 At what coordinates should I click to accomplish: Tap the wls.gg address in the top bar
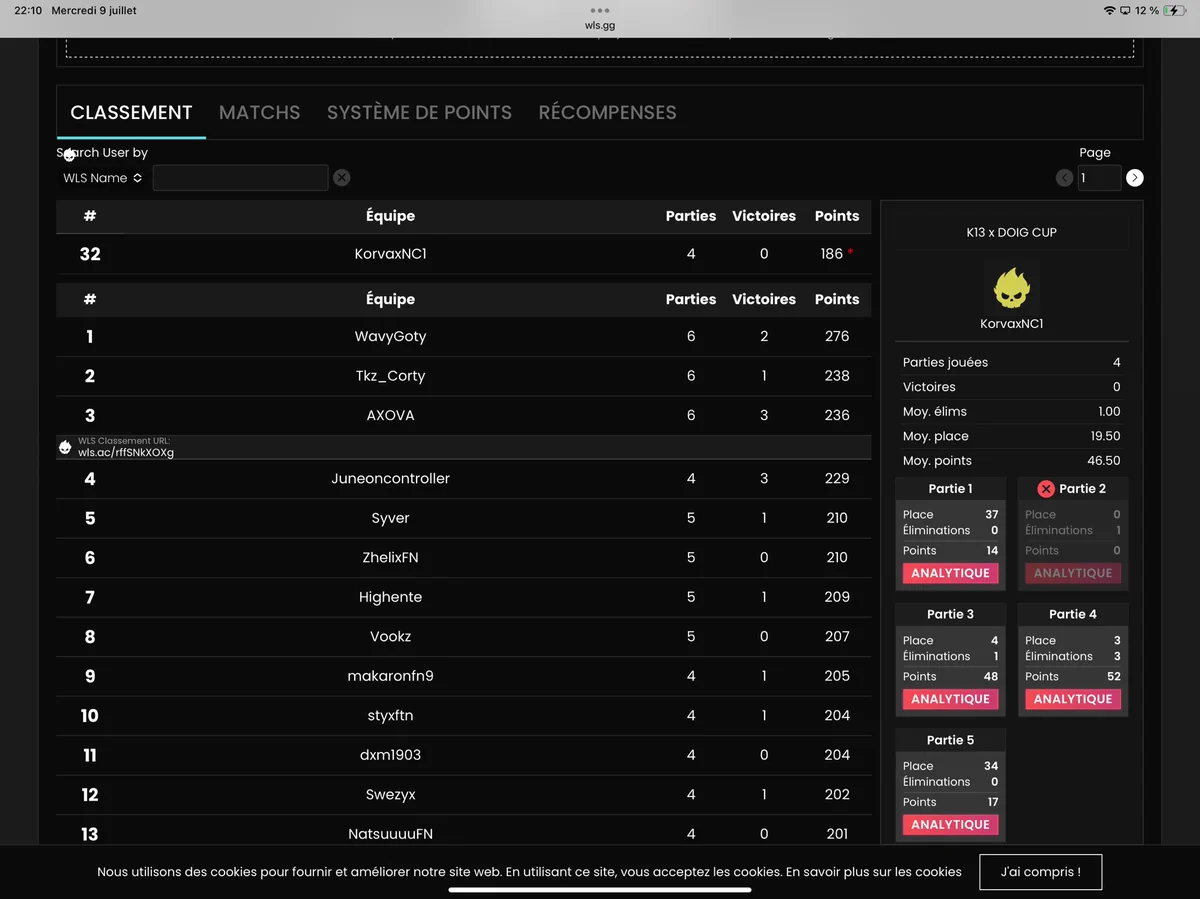[x=600, y=26]
